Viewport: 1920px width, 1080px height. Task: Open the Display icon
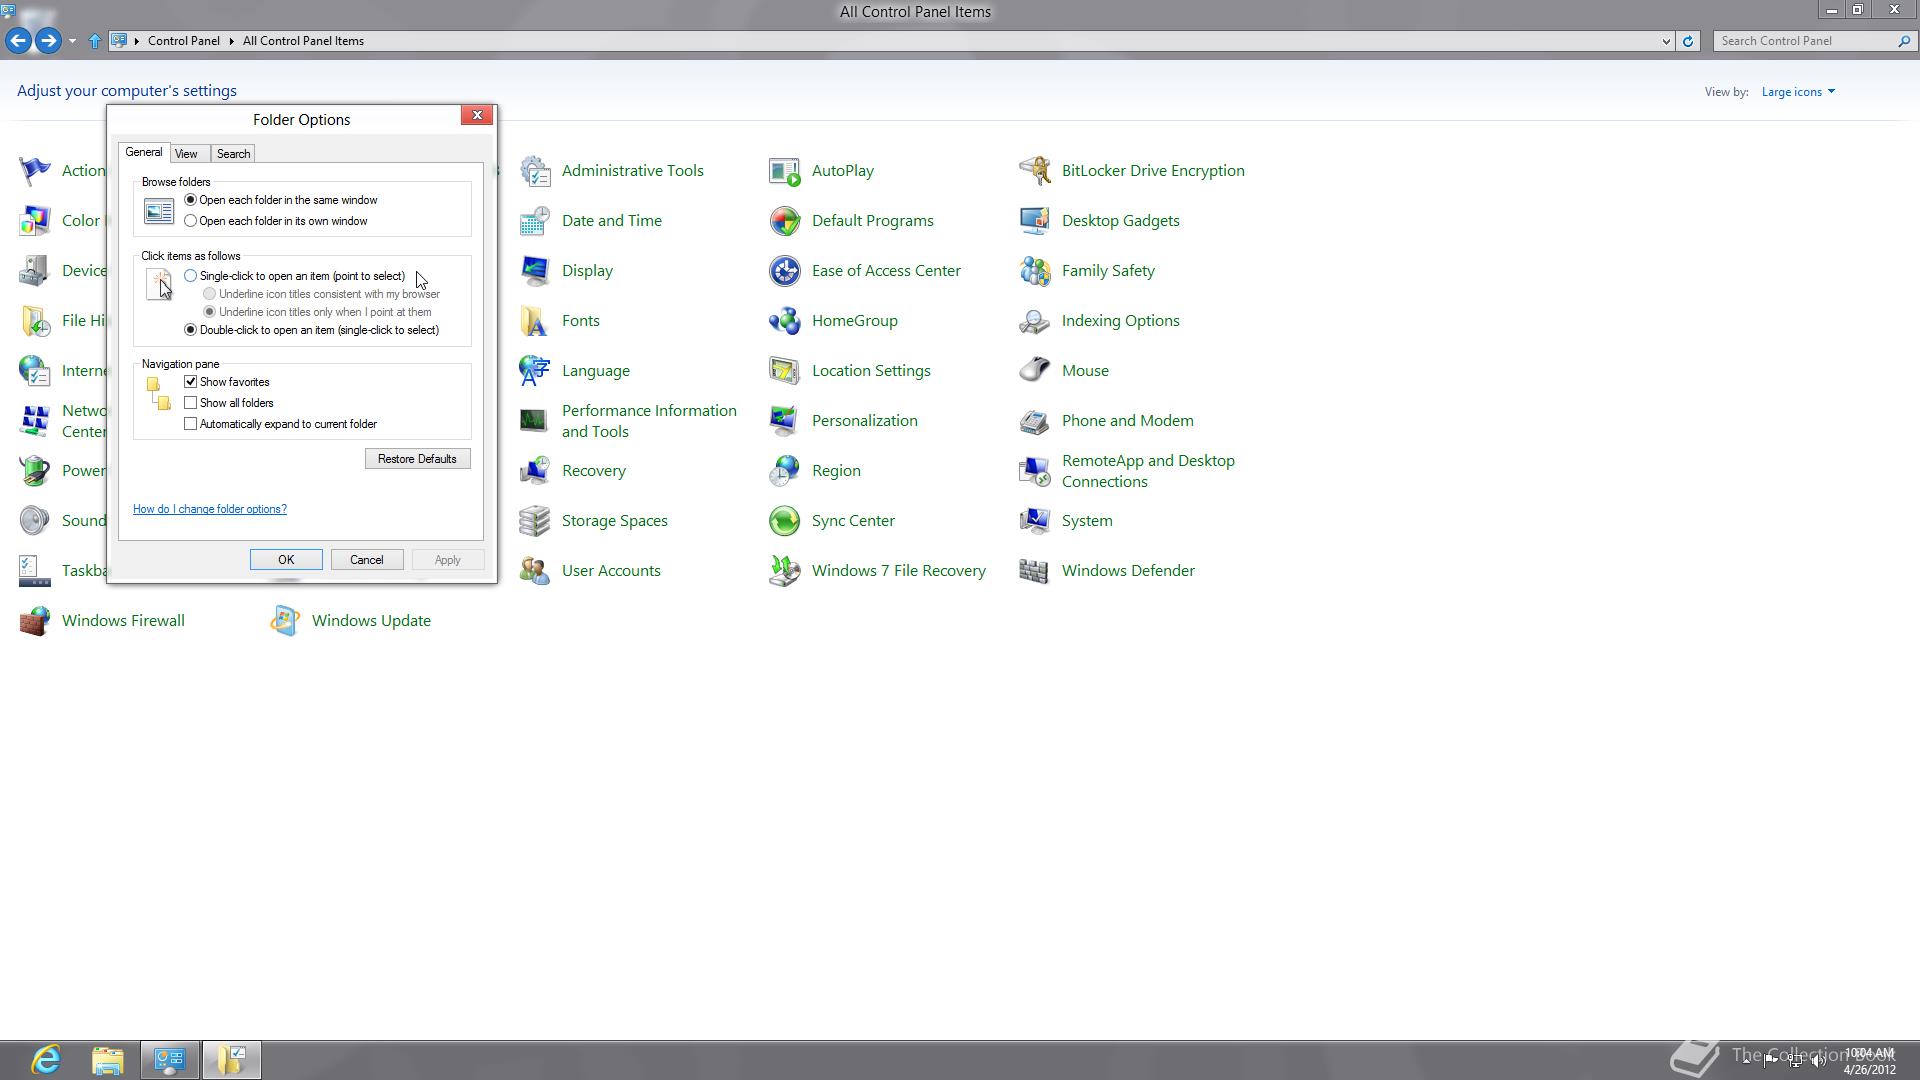535,271
